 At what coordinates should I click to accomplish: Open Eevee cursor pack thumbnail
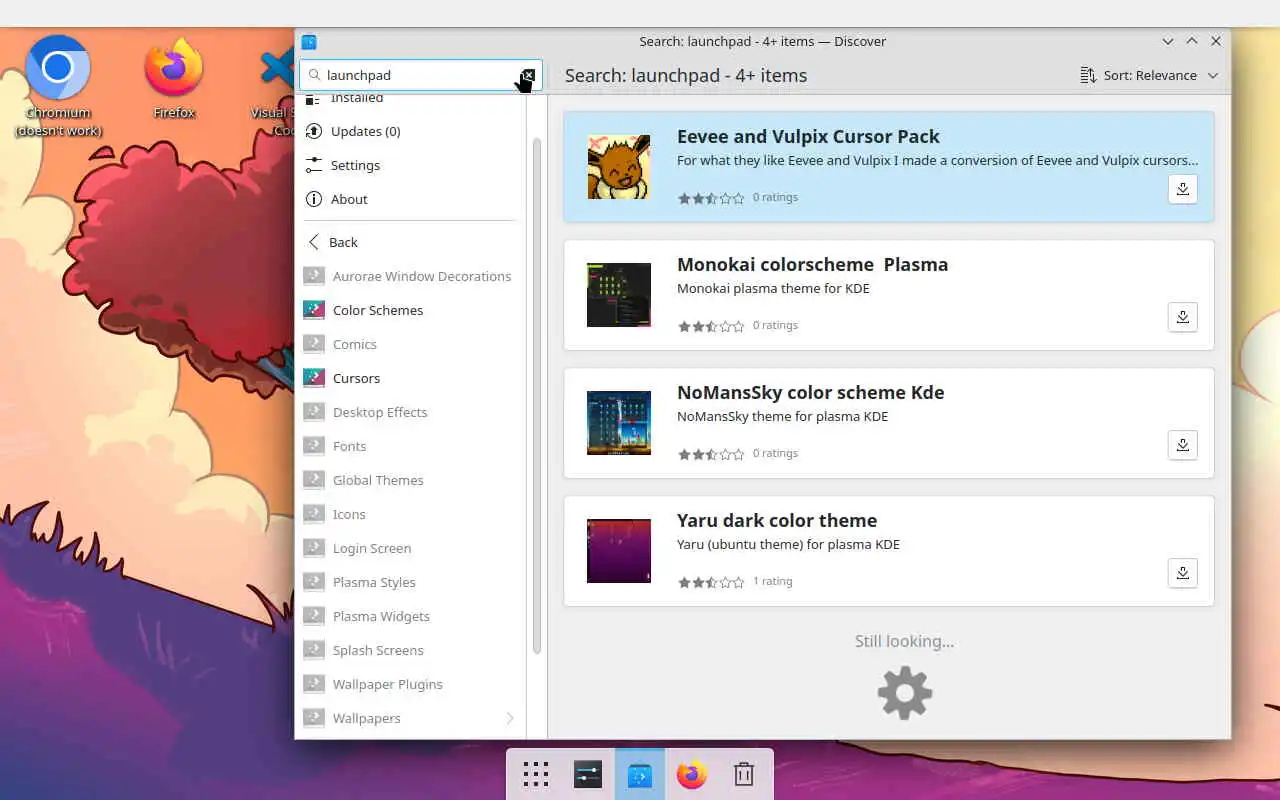coord(619,167)
